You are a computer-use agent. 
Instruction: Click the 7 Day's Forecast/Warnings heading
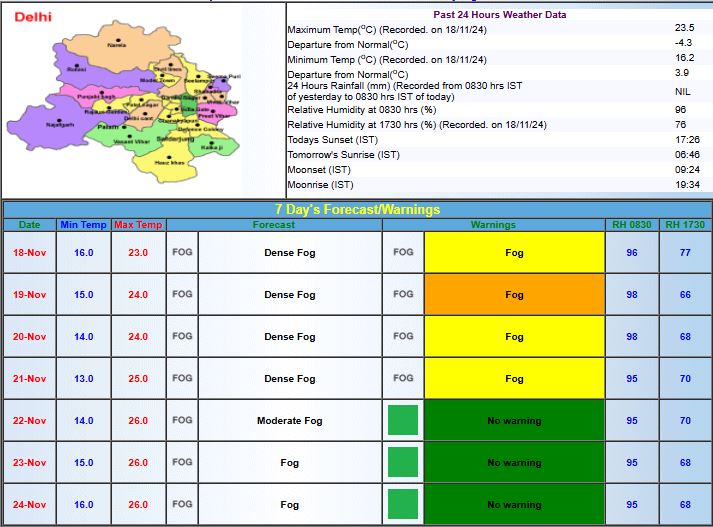[x=357, y=210]
